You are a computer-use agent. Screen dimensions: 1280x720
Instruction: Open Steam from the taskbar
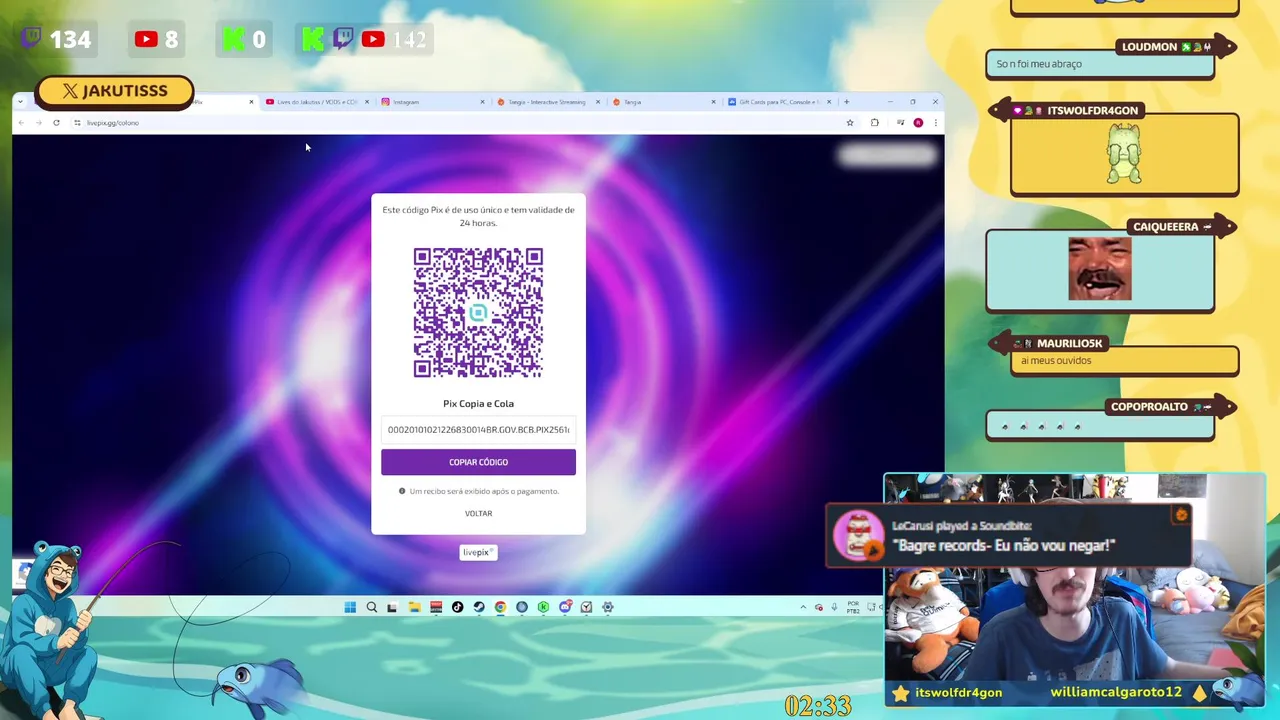coord(479,607)
